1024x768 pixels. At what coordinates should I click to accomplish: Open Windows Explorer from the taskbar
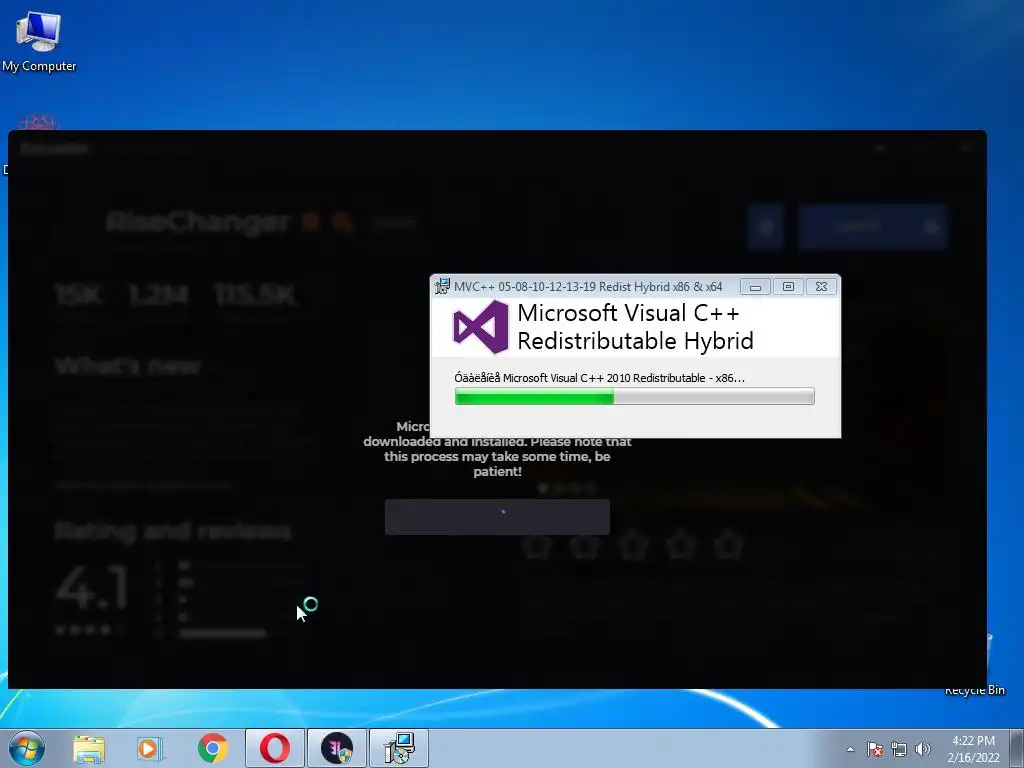(89, 748)
